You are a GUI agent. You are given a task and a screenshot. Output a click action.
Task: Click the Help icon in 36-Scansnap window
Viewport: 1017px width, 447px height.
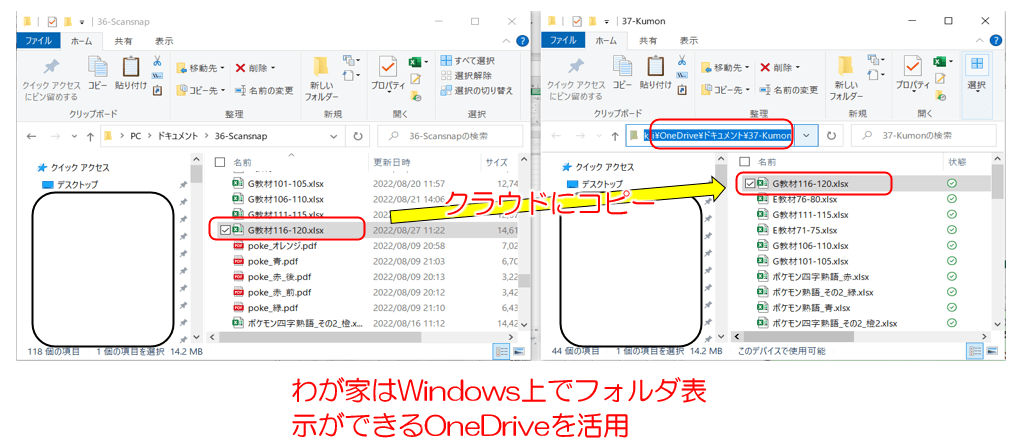[x=522, y=41]
